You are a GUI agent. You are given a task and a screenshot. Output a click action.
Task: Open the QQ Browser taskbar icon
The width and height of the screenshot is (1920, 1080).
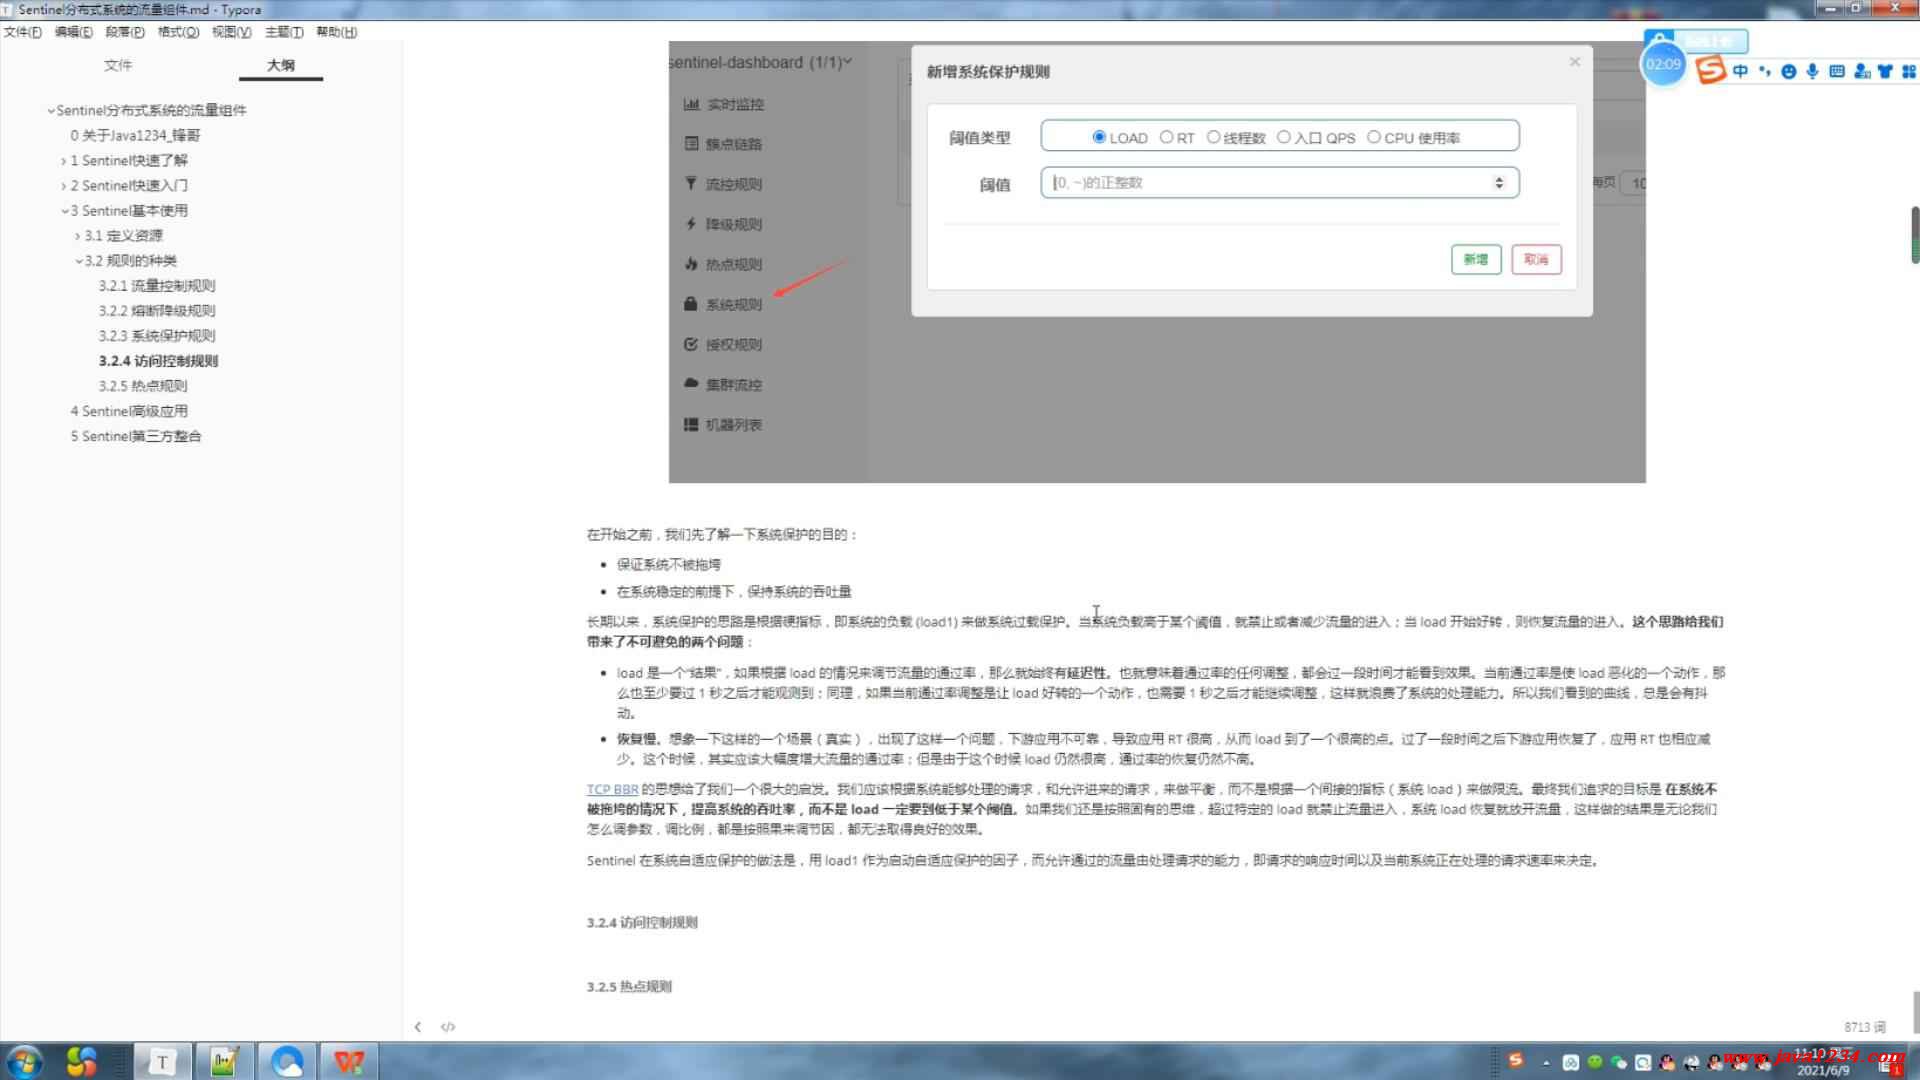point(287,1061)
